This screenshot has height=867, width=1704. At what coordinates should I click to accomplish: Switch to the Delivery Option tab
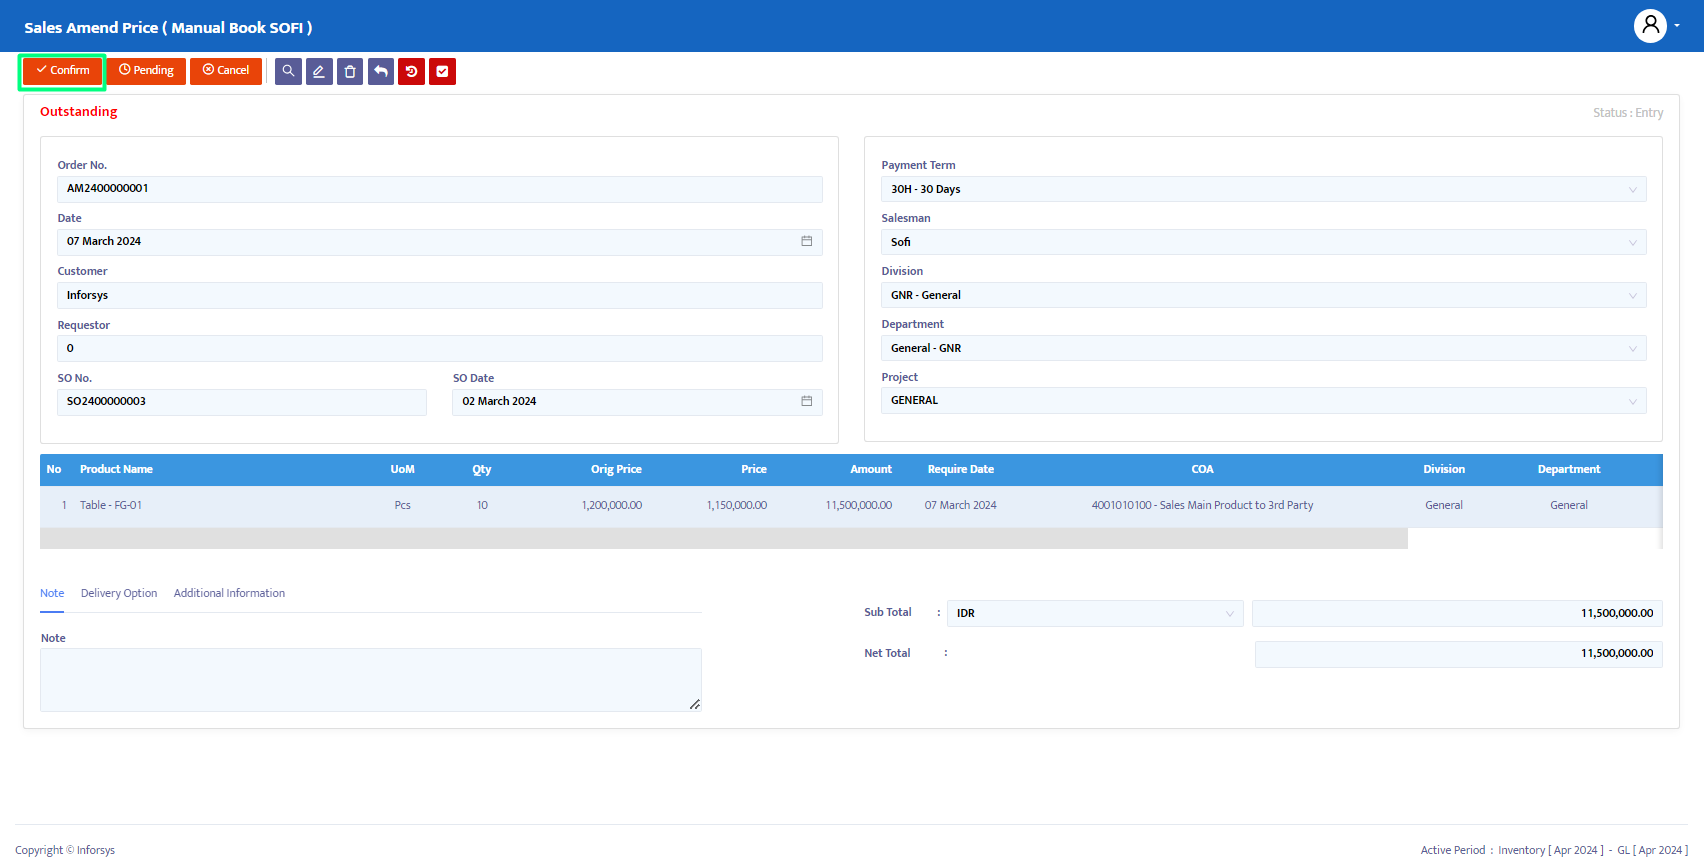point(119,593)
